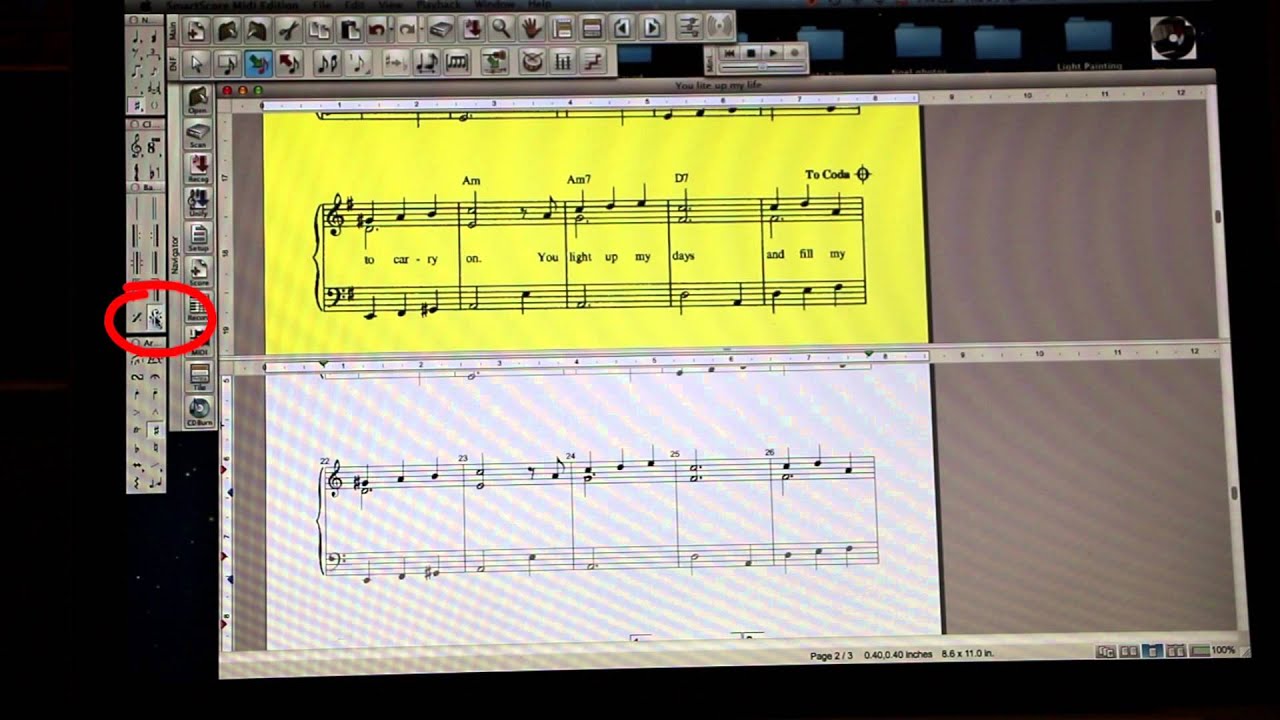Go to next page with right arrow icon
This screenshot has height=720, width=1280.
(x=652, y=28)
